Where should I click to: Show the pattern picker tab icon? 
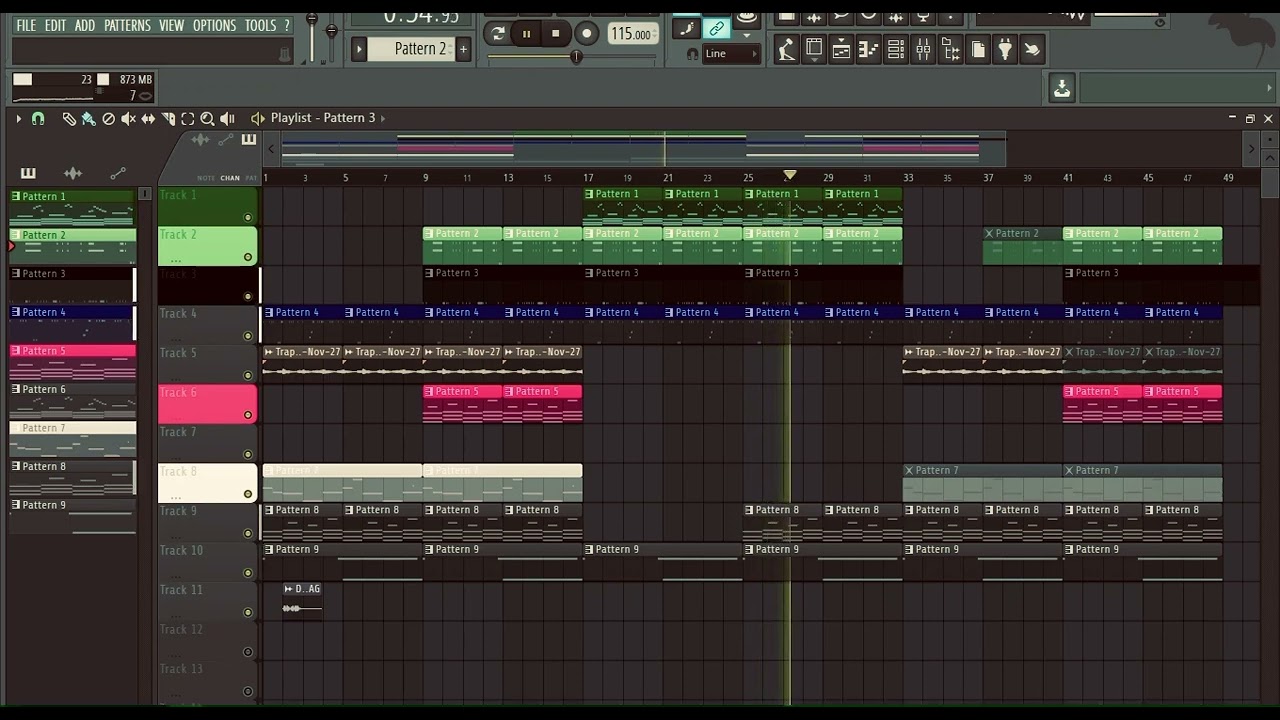pos(28,173)
